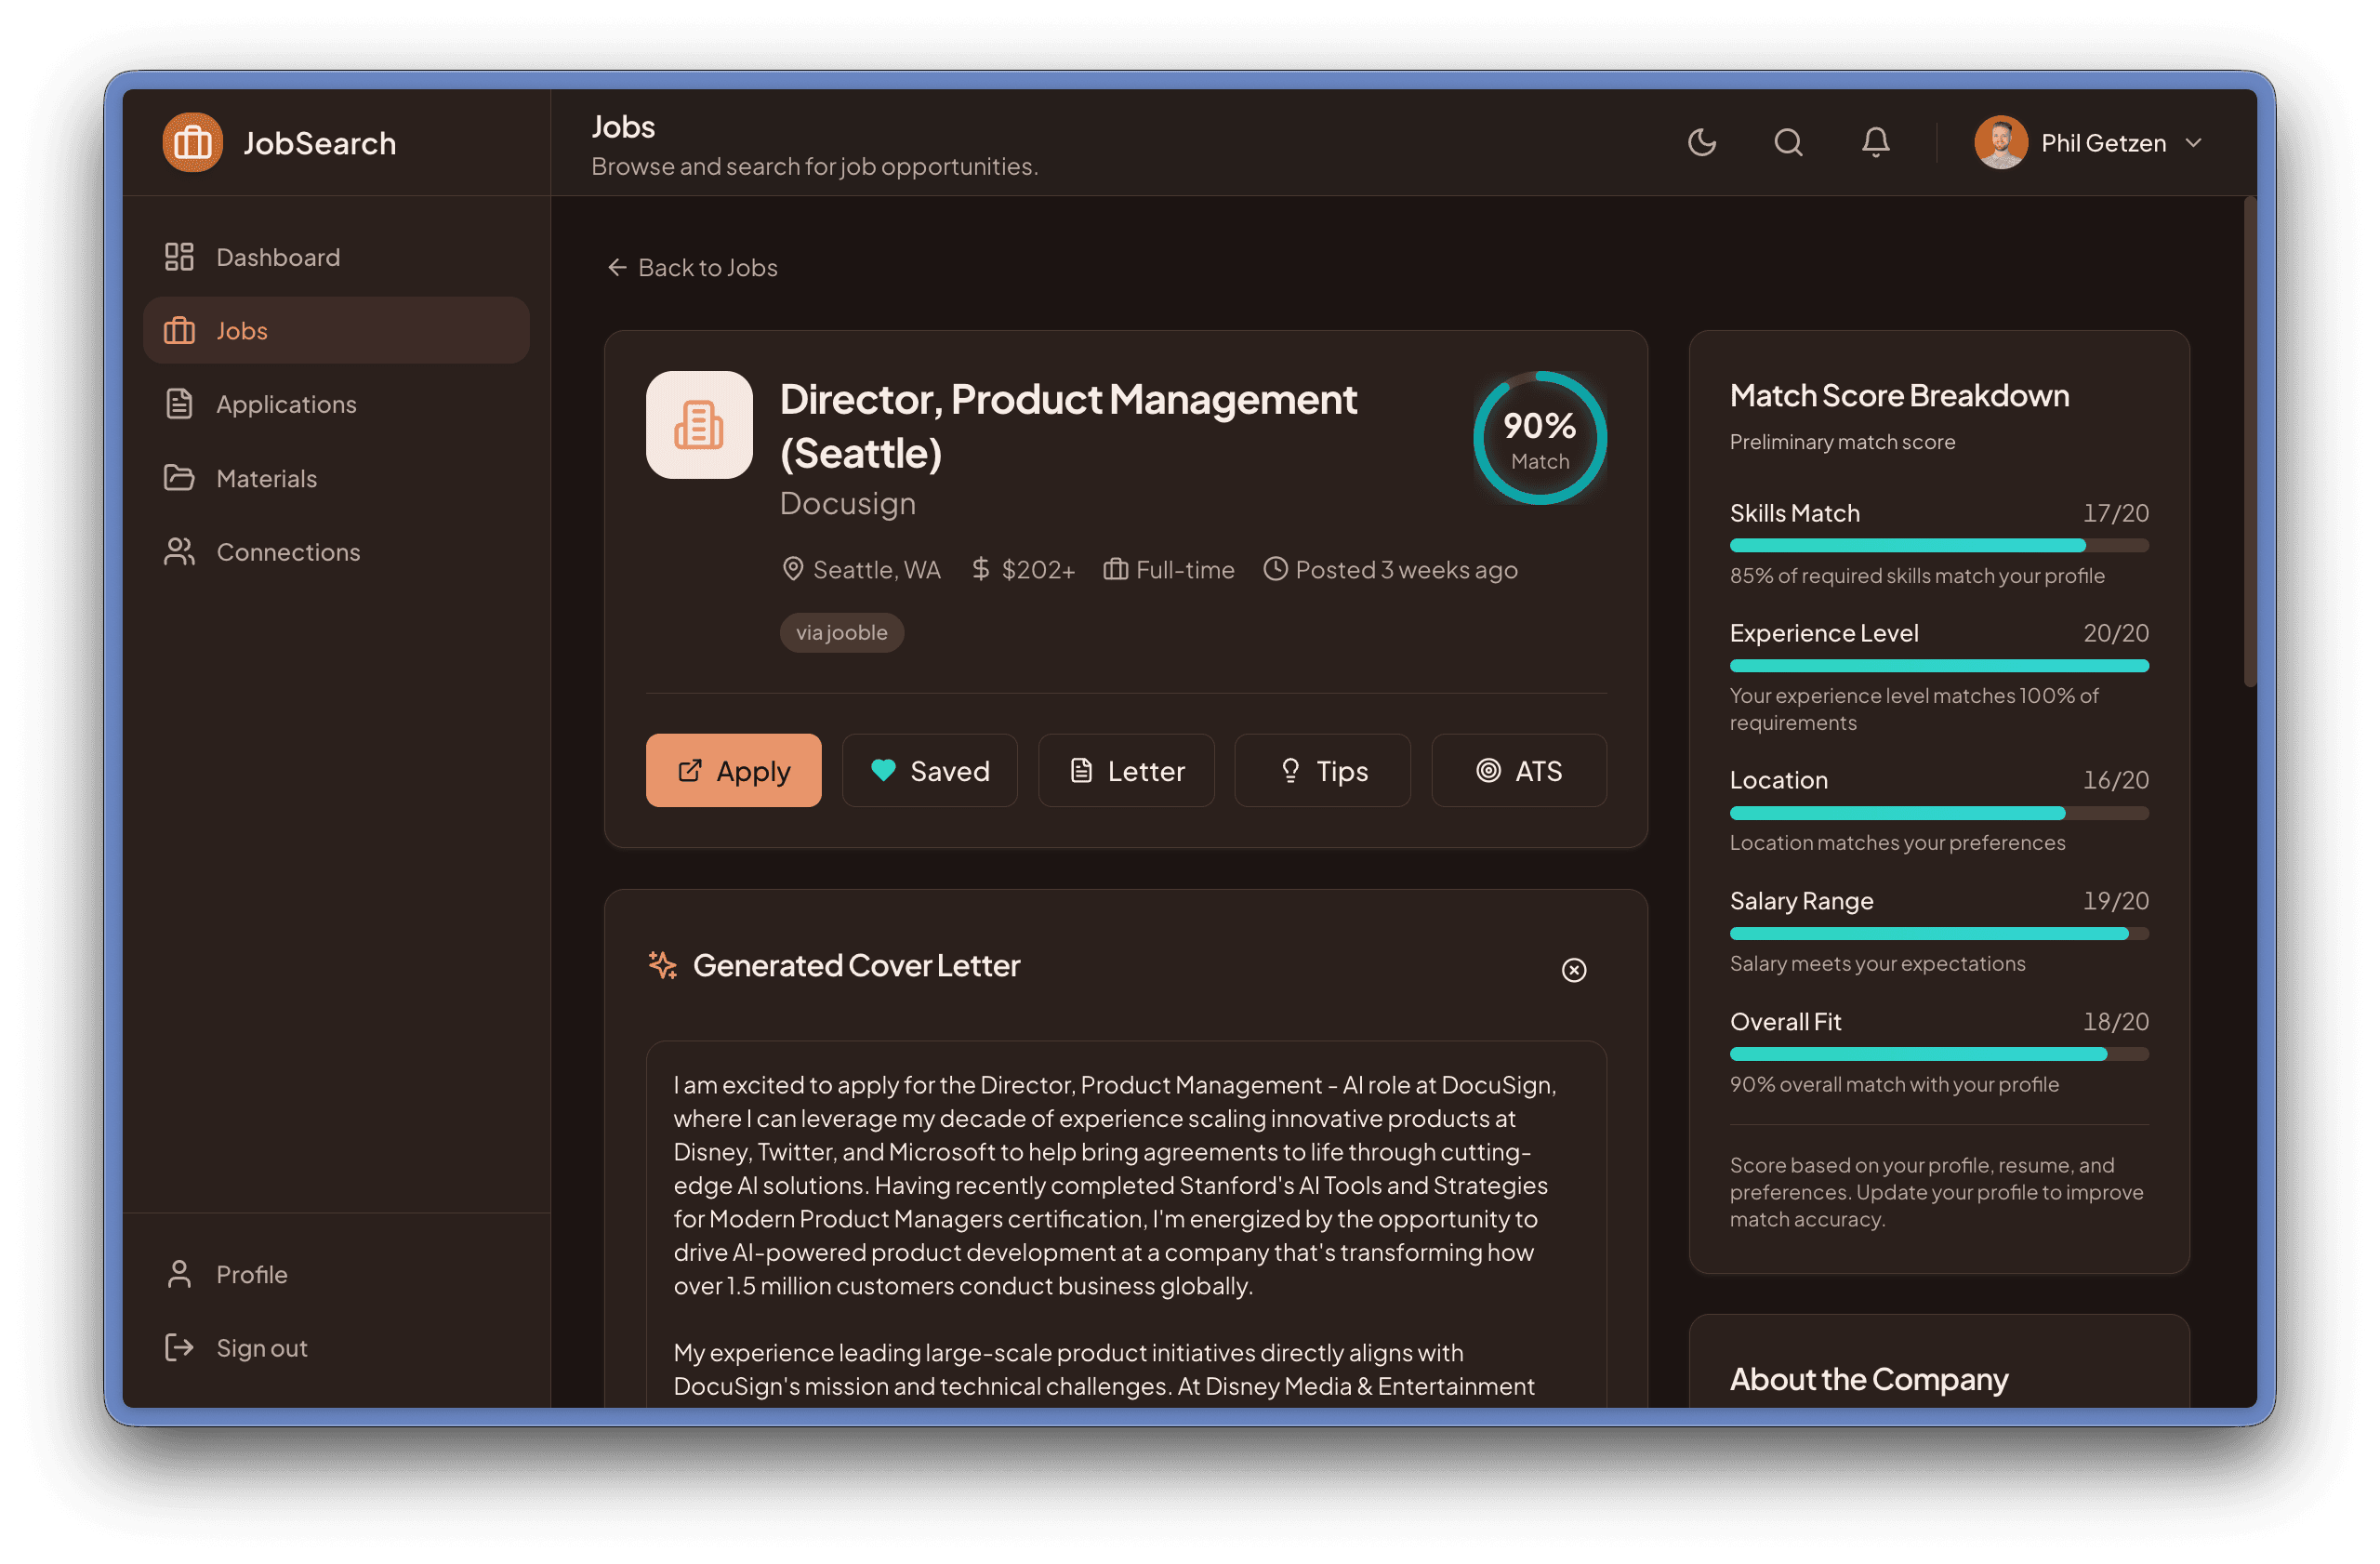2380x1564 pixels.
Task: Click the JobSearch briefcase logo
Action: point(192,143)
